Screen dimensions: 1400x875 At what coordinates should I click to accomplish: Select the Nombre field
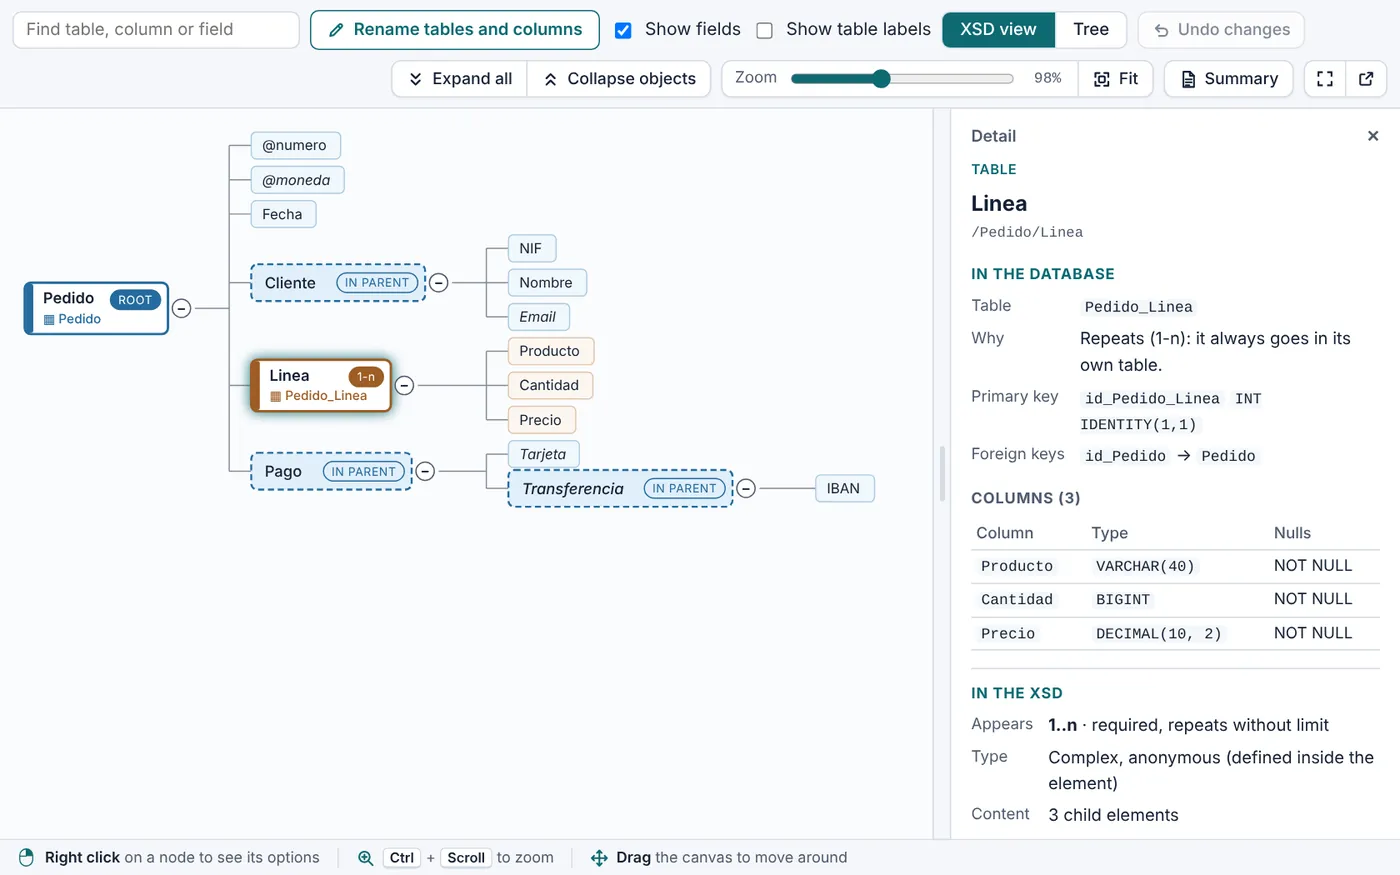click(x=546, y=283)
